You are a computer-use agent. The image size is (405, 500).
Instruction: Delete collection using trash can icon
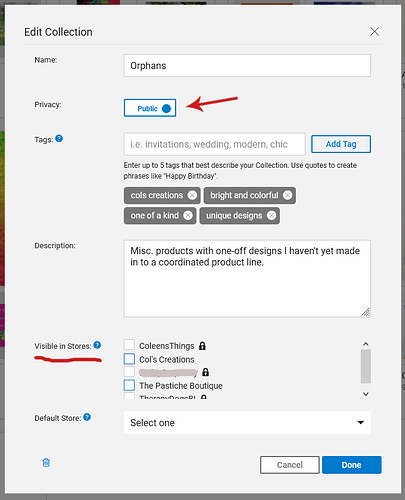pyautogui.click(x=46, y=463)
